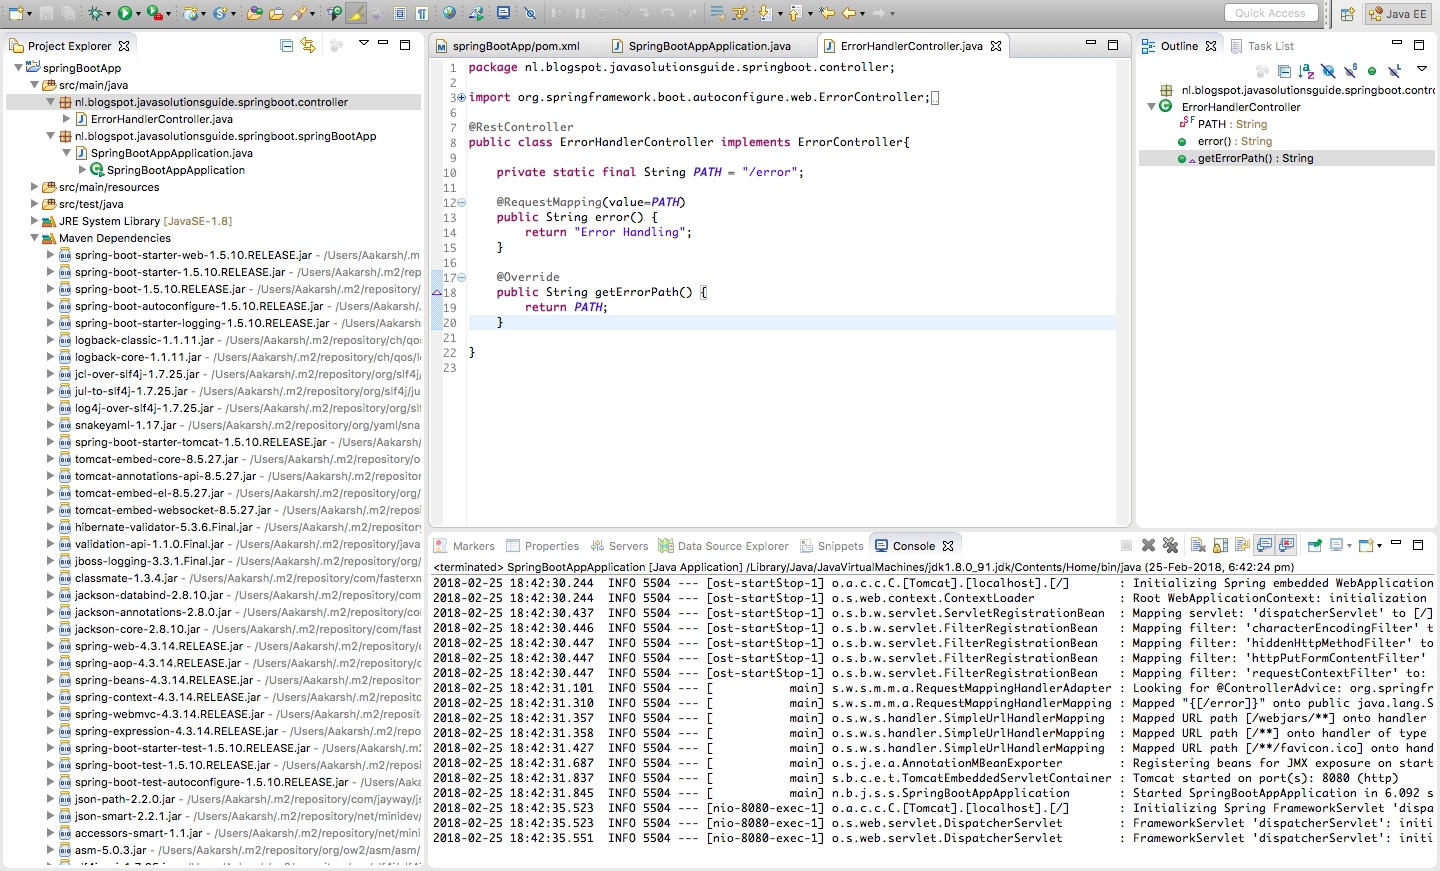Open the Servers view tab

pos(619,546)
